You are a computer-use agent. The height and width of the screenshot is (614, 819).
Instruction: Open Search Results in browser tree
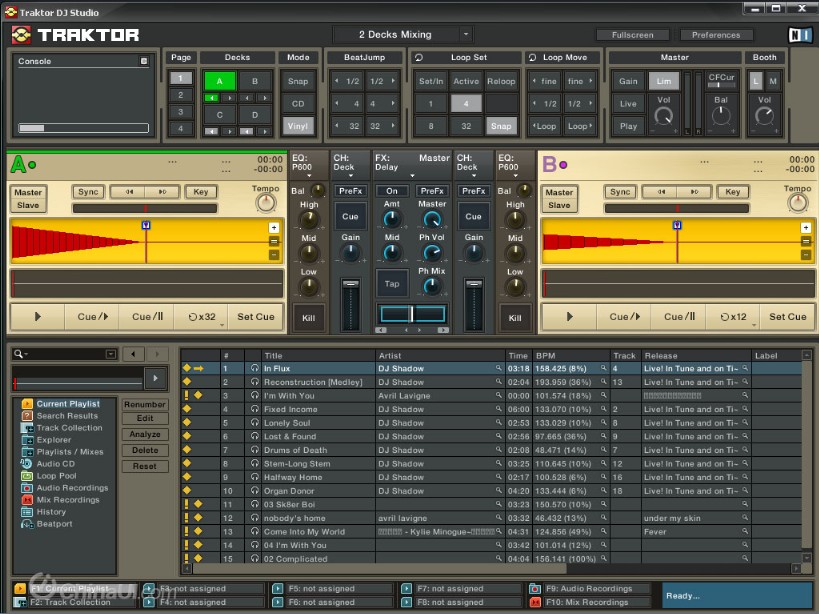coord(67,416)
